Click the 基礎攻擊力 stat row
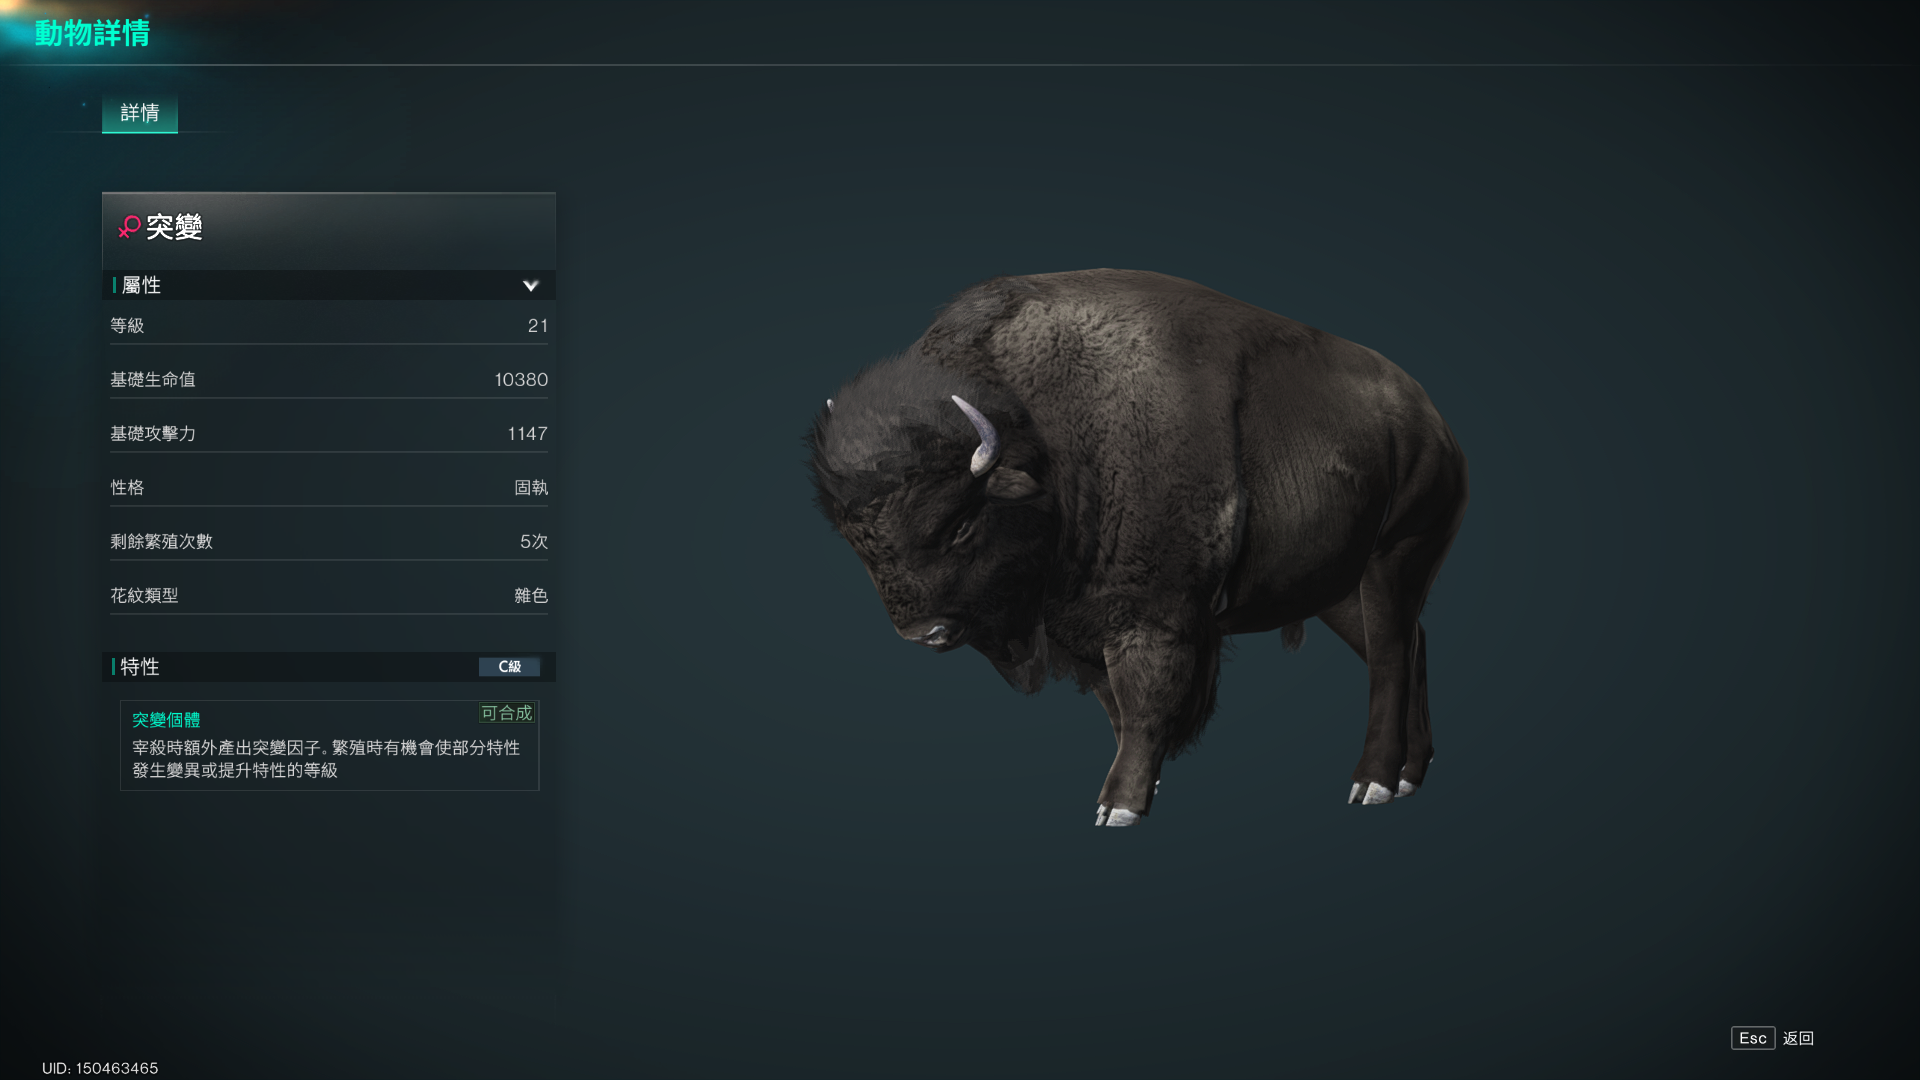Image resolution: width=1920 pixels, height=1080 pixels. (329, 434)
